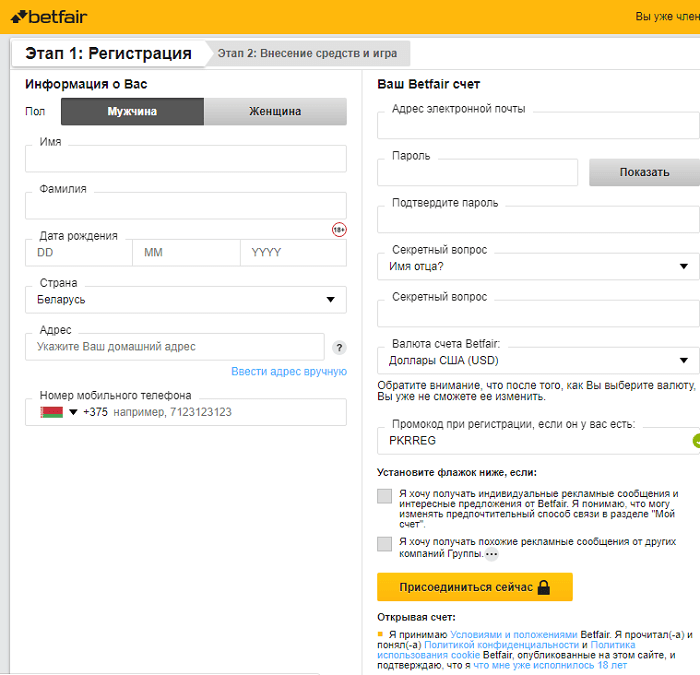Viewport: 700px width, 675px height.
Task: Open the Валюта счета currency dropdown
Action: pyautogui.click(x=538, y=360)
